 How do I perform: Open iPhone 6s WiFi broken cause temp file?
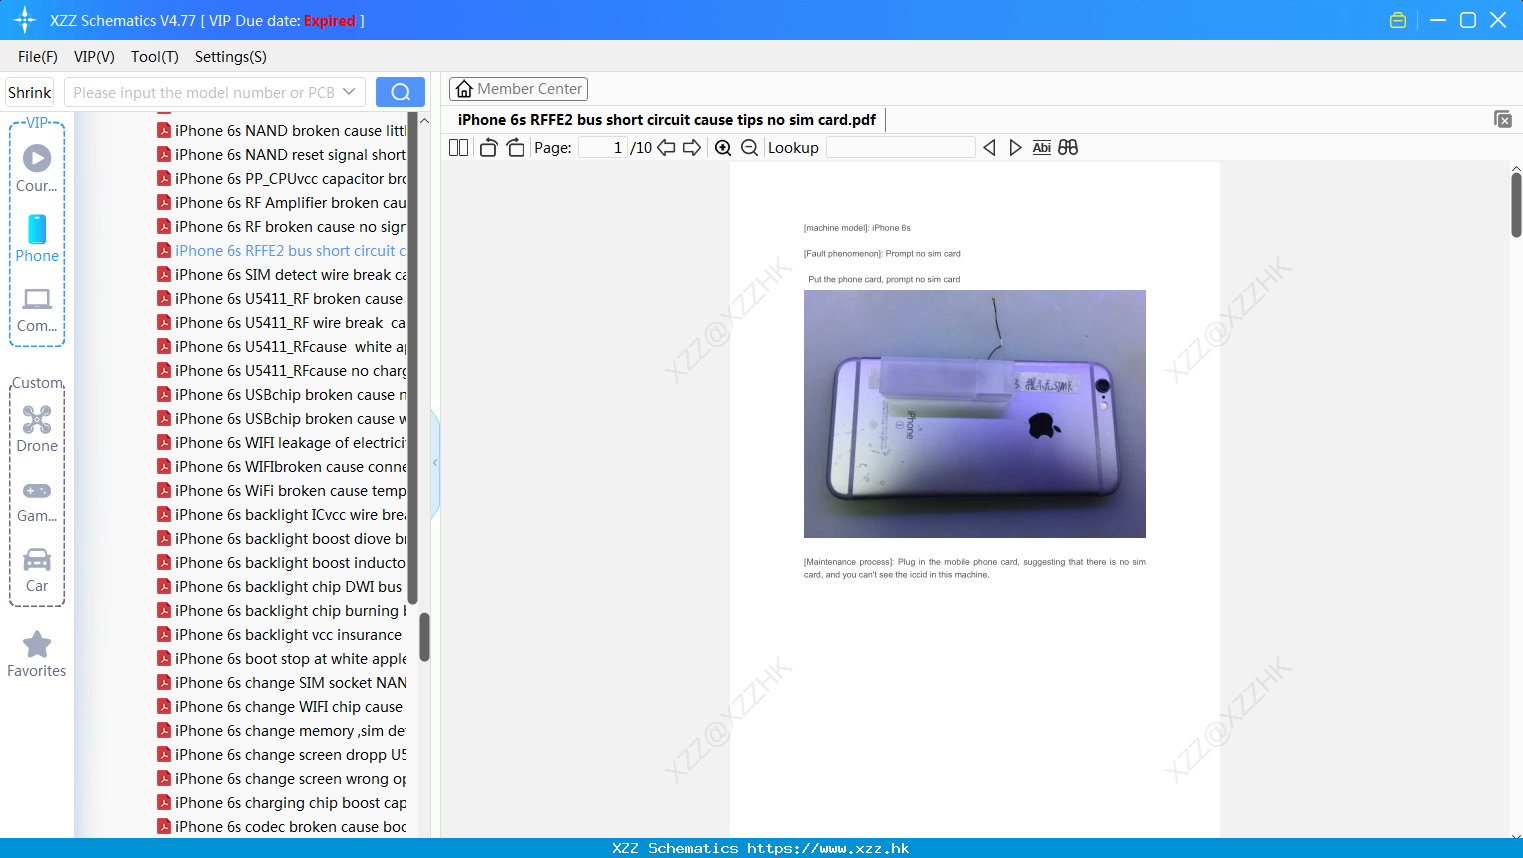point(282,491)
